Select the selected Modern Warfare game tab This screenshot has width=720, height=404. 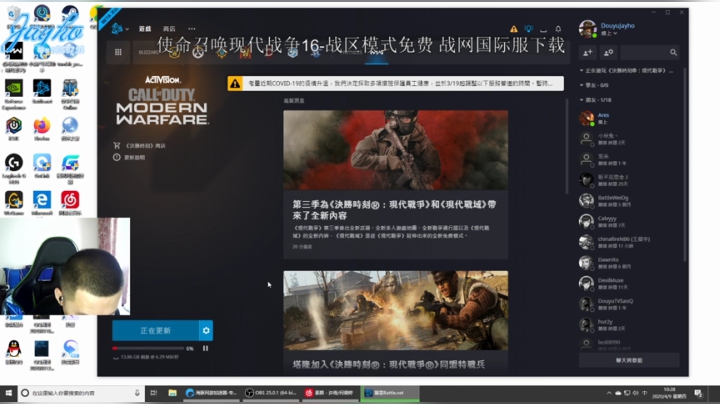click(x=377, y=53)
